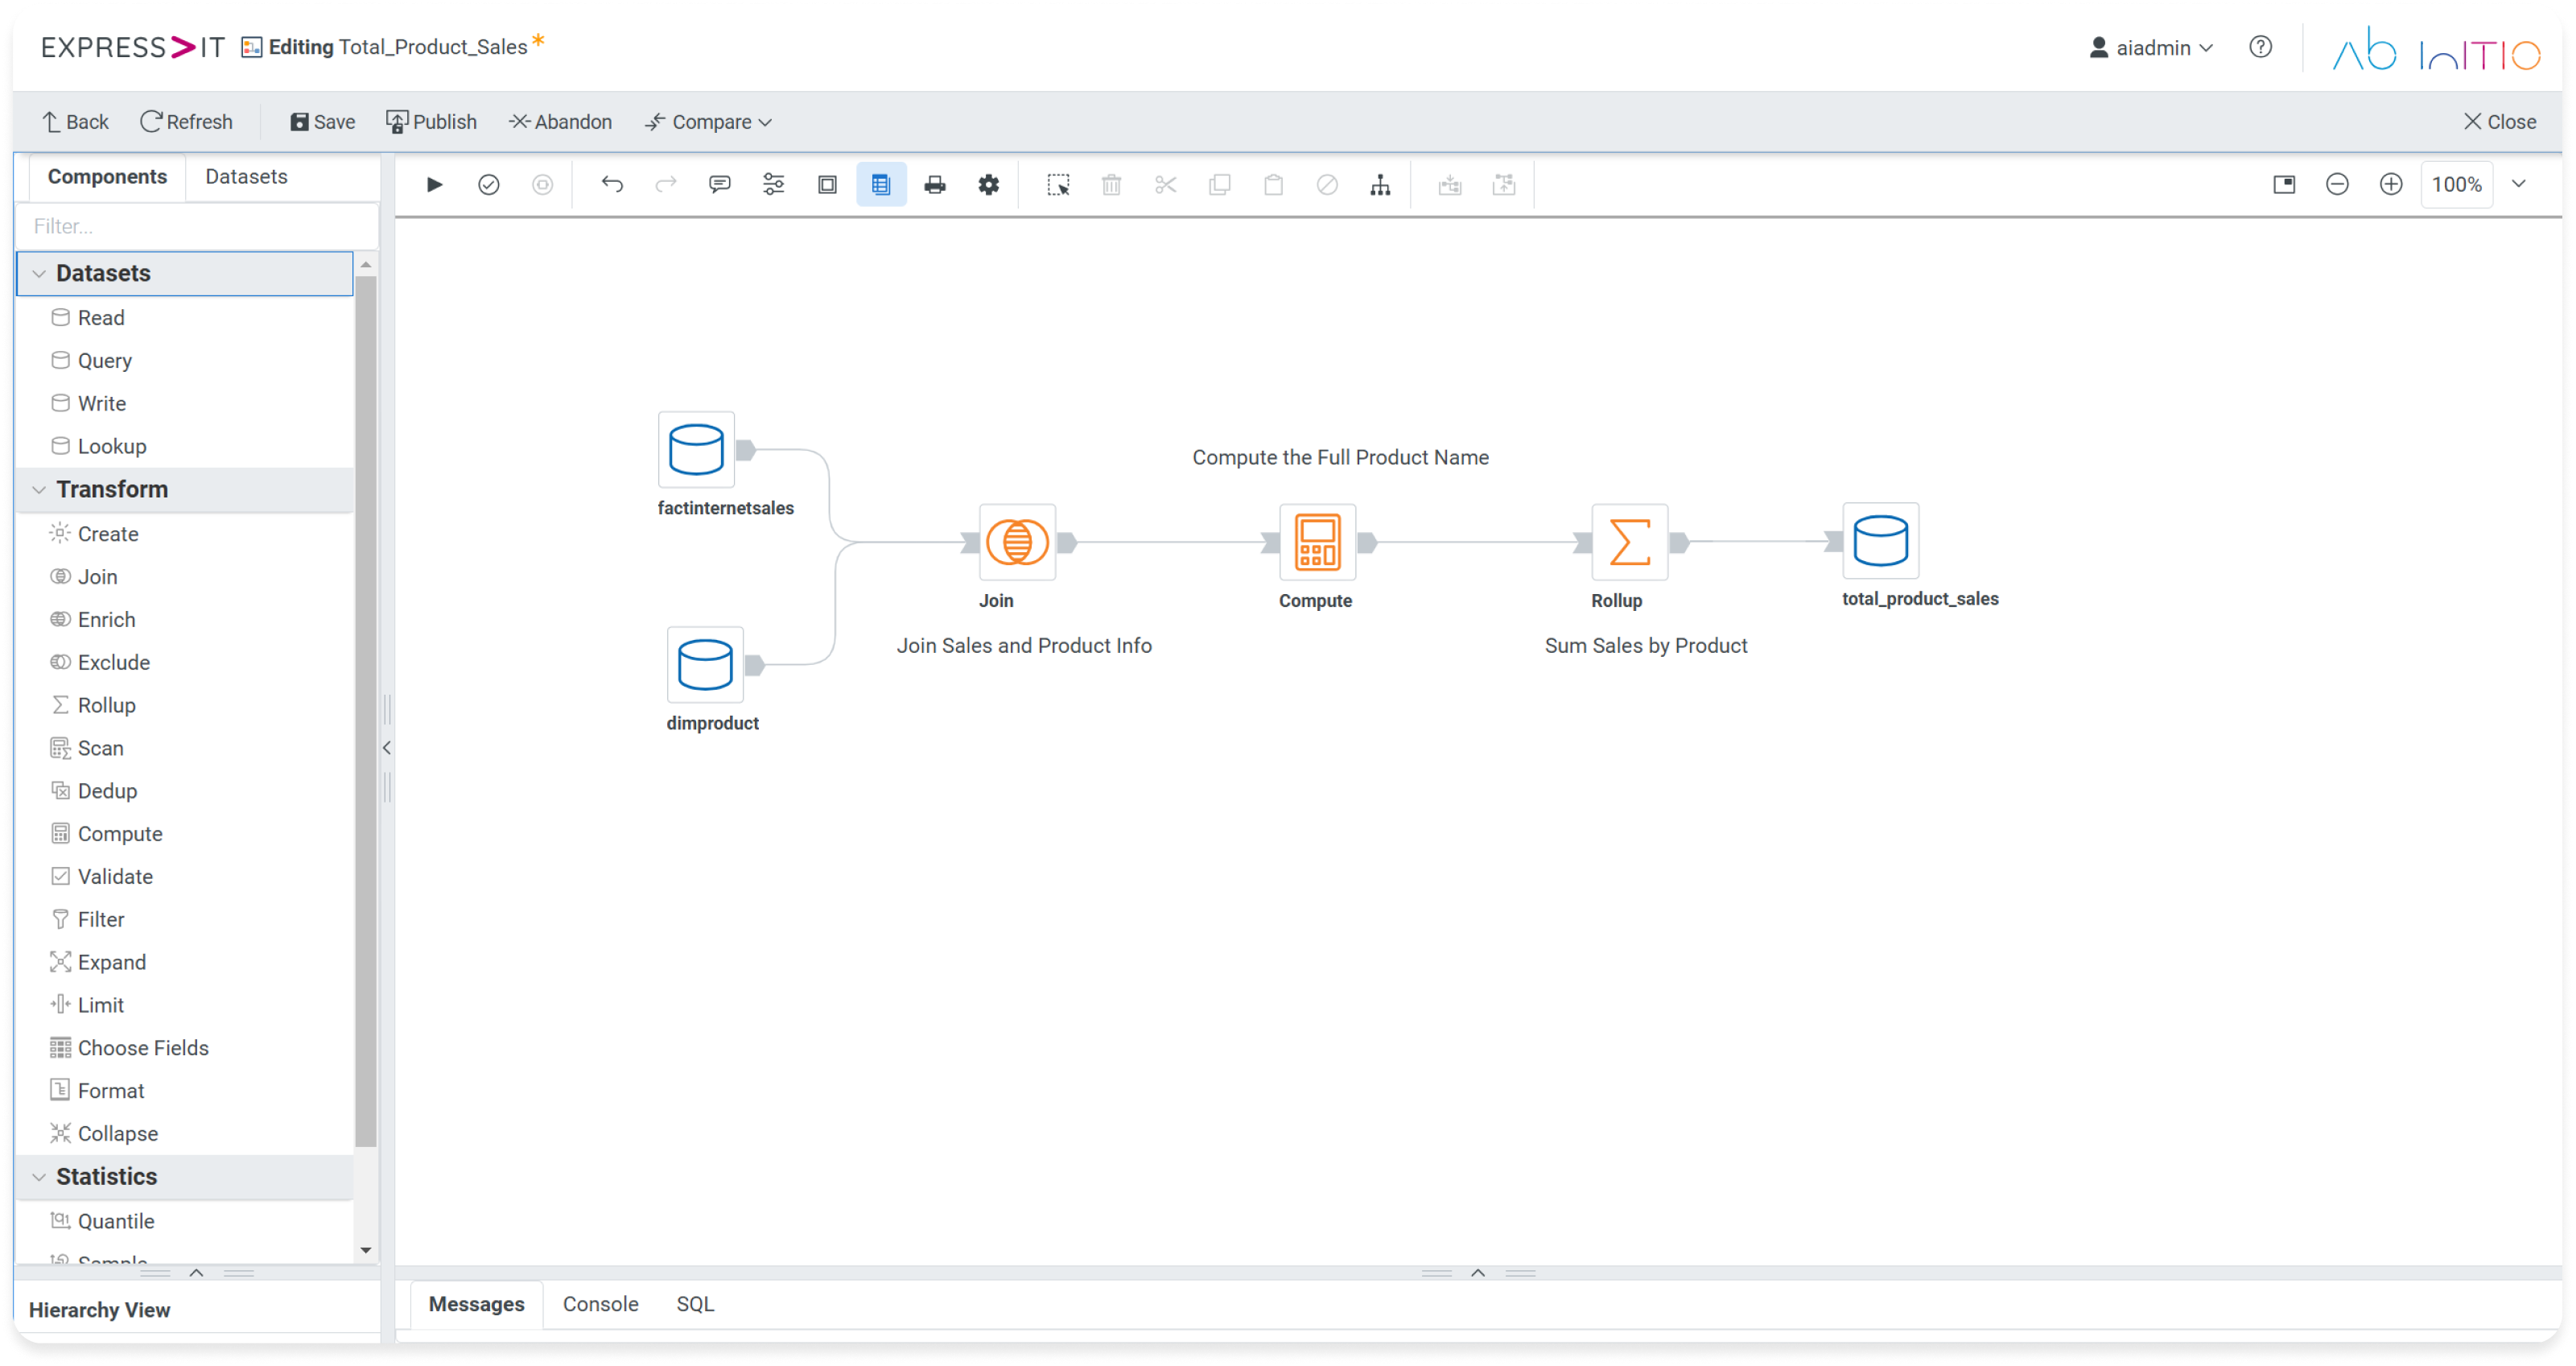Open the Compare dropdown menu
Screen dimensions: 2576x1366
(x=708, y=122)
